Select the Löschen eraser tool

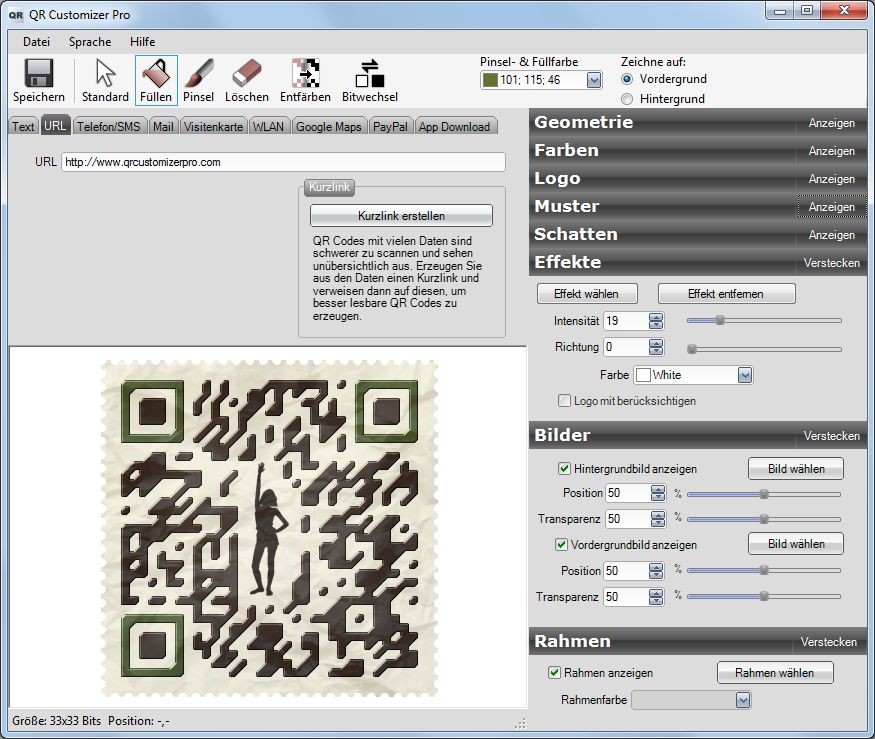(x=247, y=80)
